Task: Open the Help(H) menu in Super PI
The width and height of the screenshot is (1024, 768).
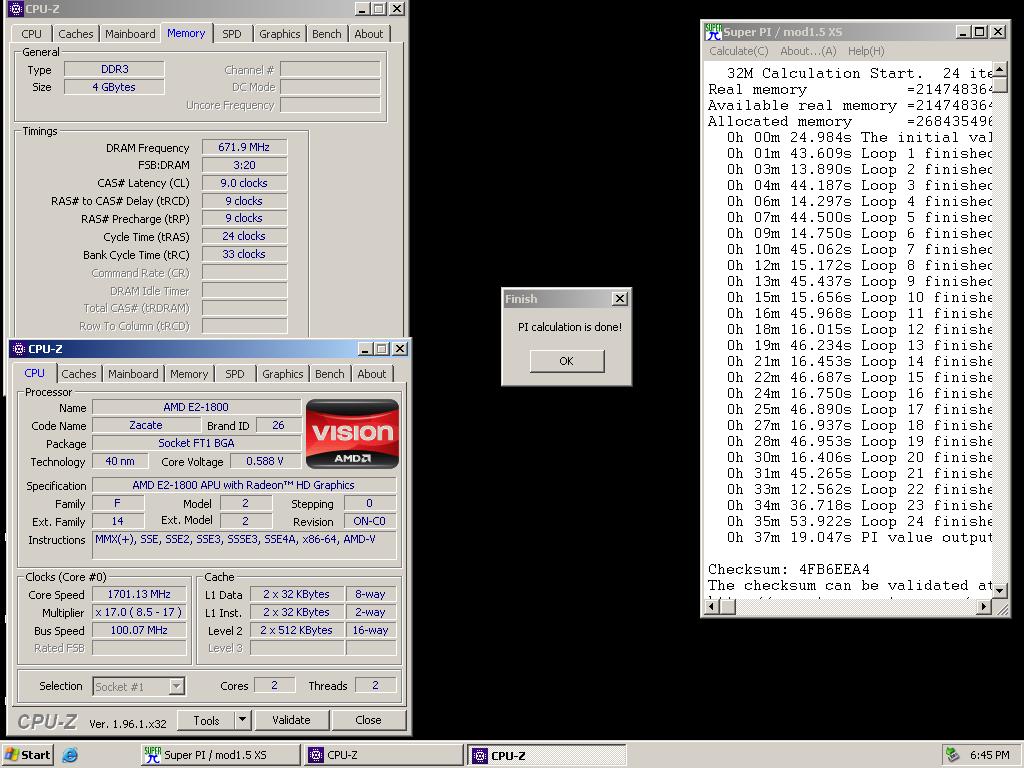Action: coord(866,51)
